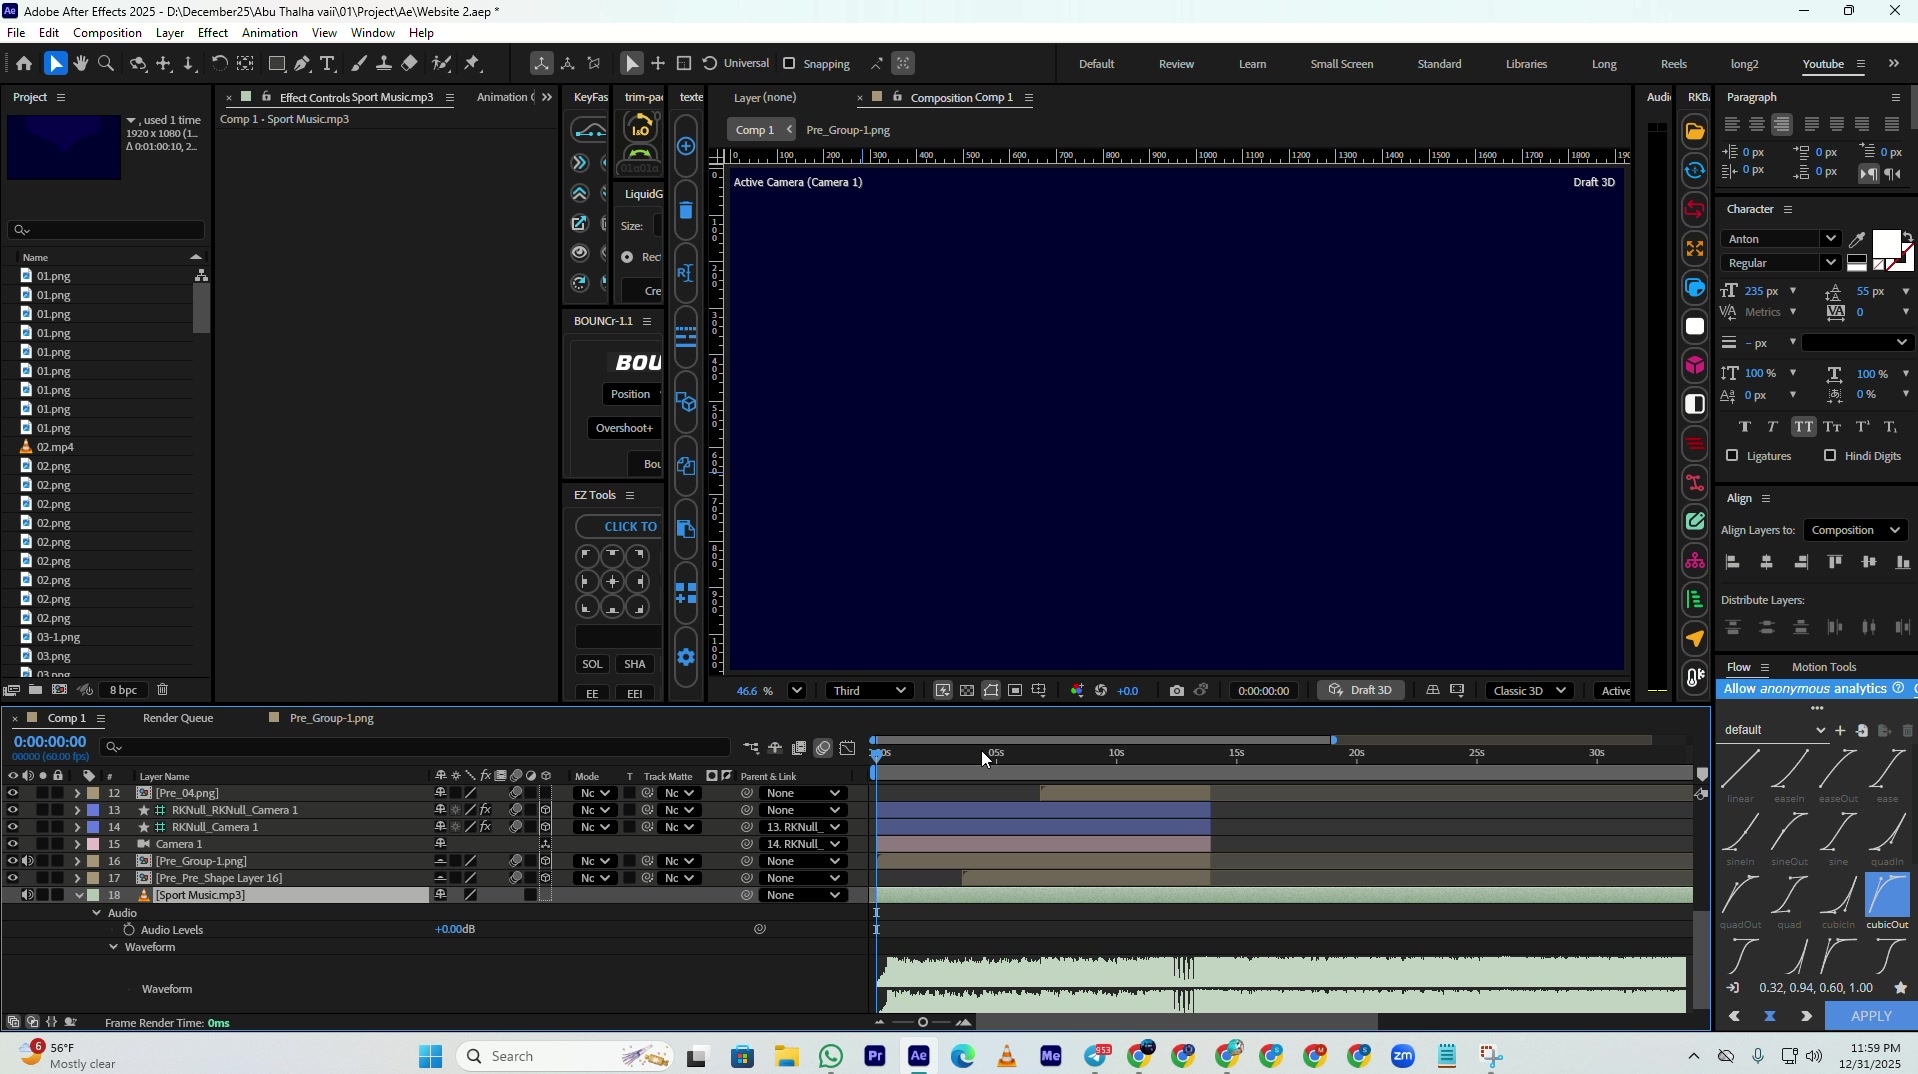This screenshot has height=1074, width=1918.
Task: Open the Composition menu
Action: (x=107, y=33)
